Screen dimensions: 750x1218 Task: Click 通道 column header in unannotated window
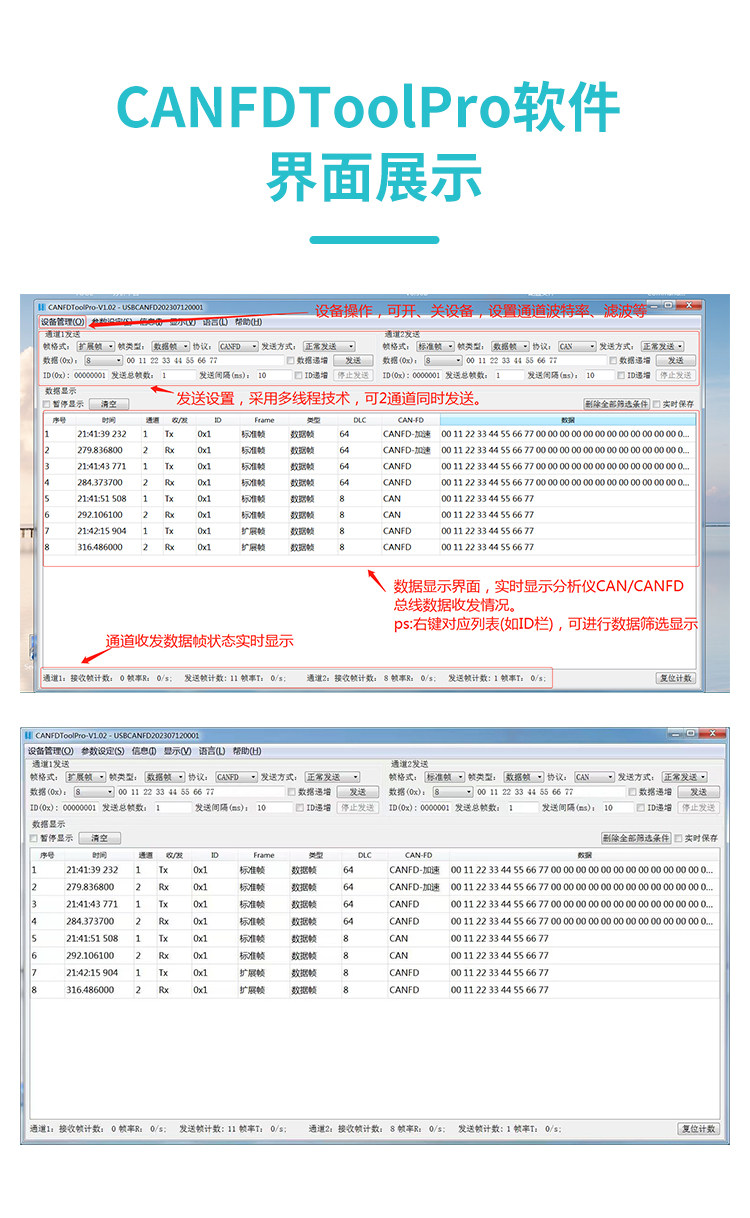click(145, 855)
